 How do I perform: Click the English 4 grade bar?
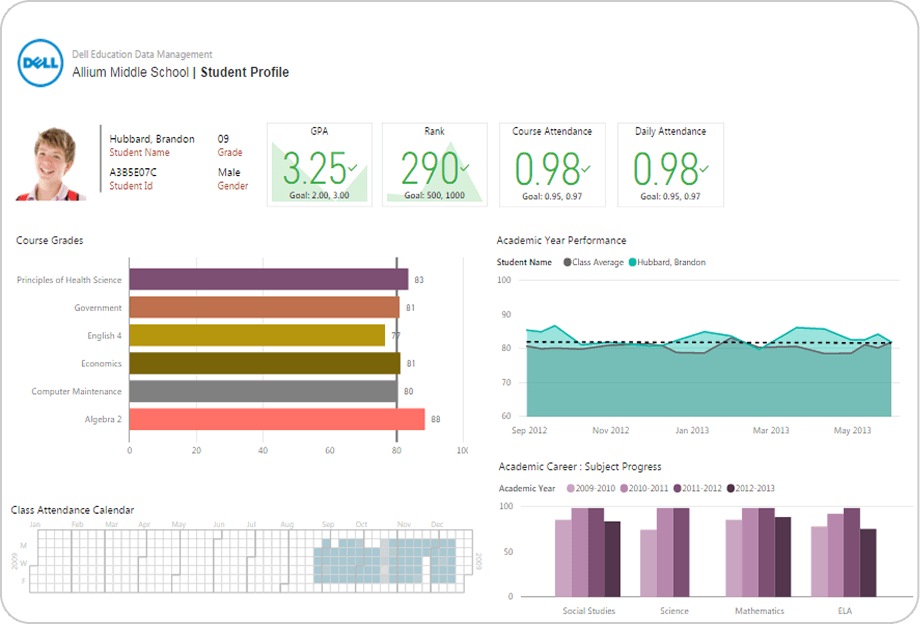(x=258, y=335)
